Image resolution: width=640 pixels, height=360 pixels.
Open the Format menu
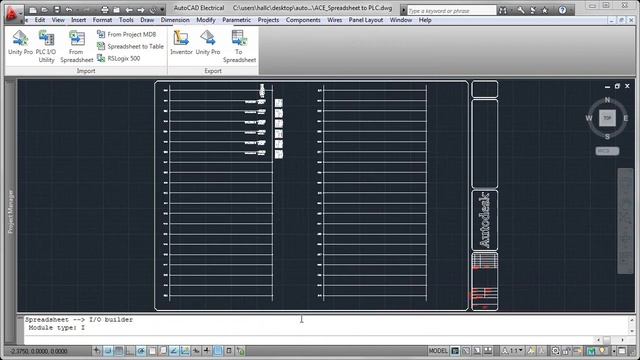pyautogui.click(x=102, y=20)
